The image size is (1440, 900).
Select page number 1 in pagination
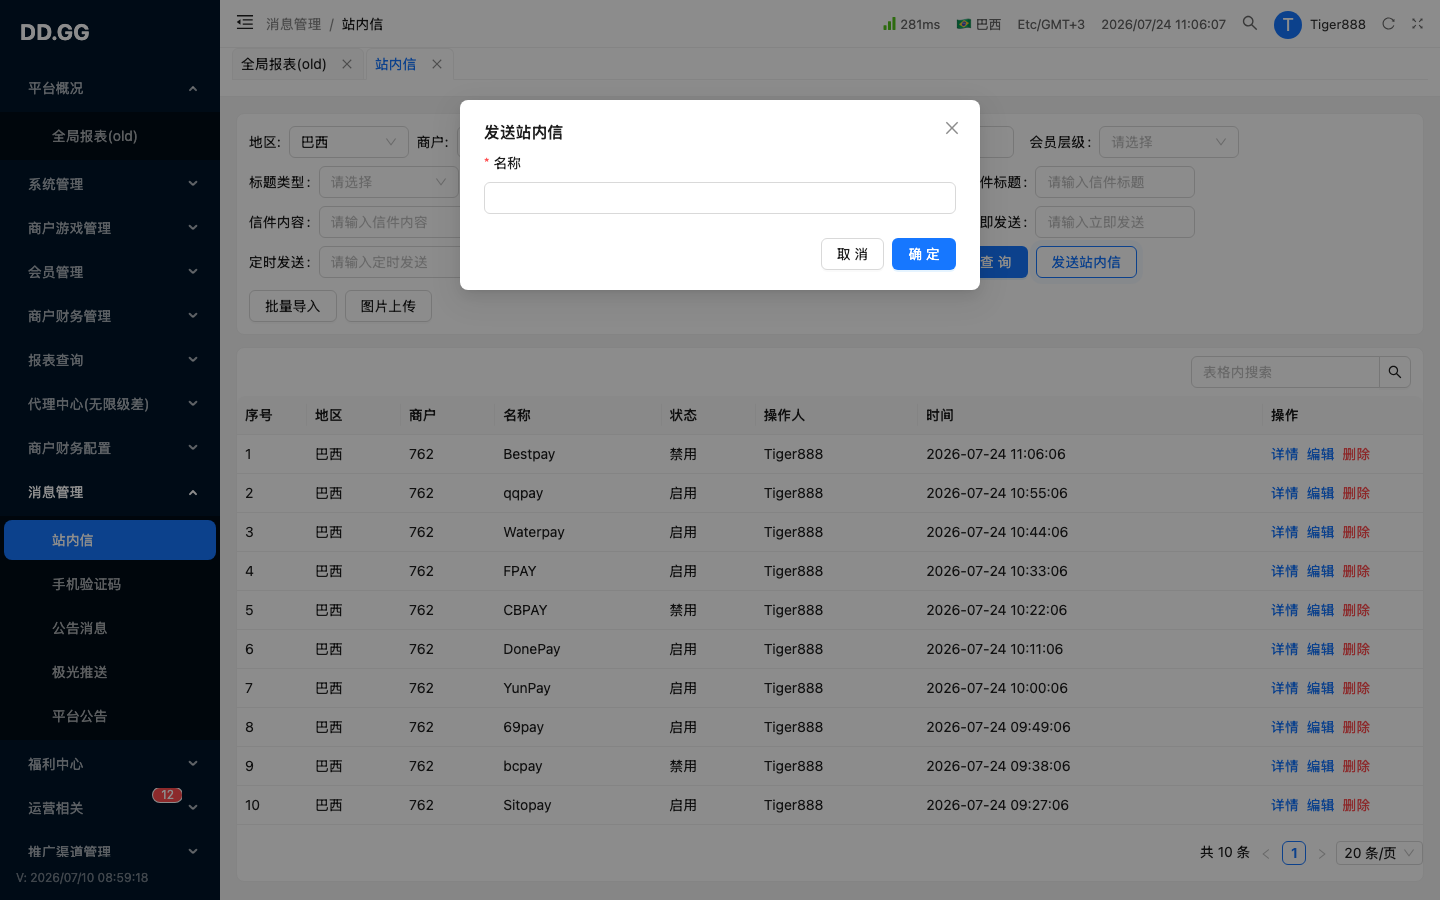(1294, 853)
